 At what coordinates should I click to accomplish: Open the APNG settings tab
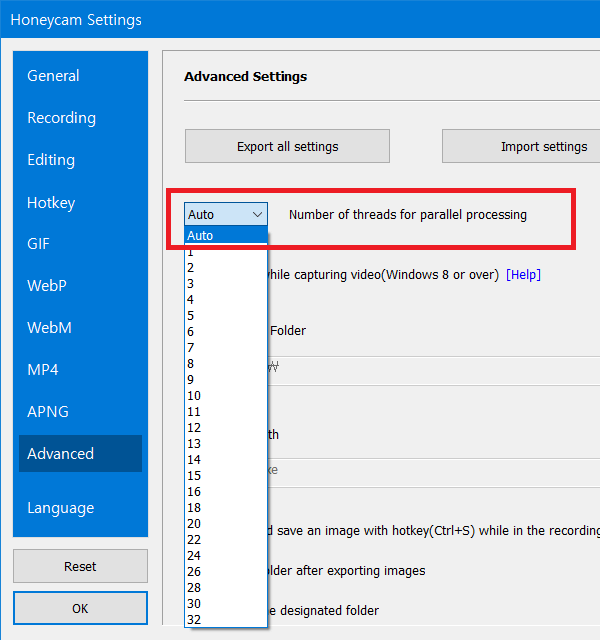pos(48,412)
